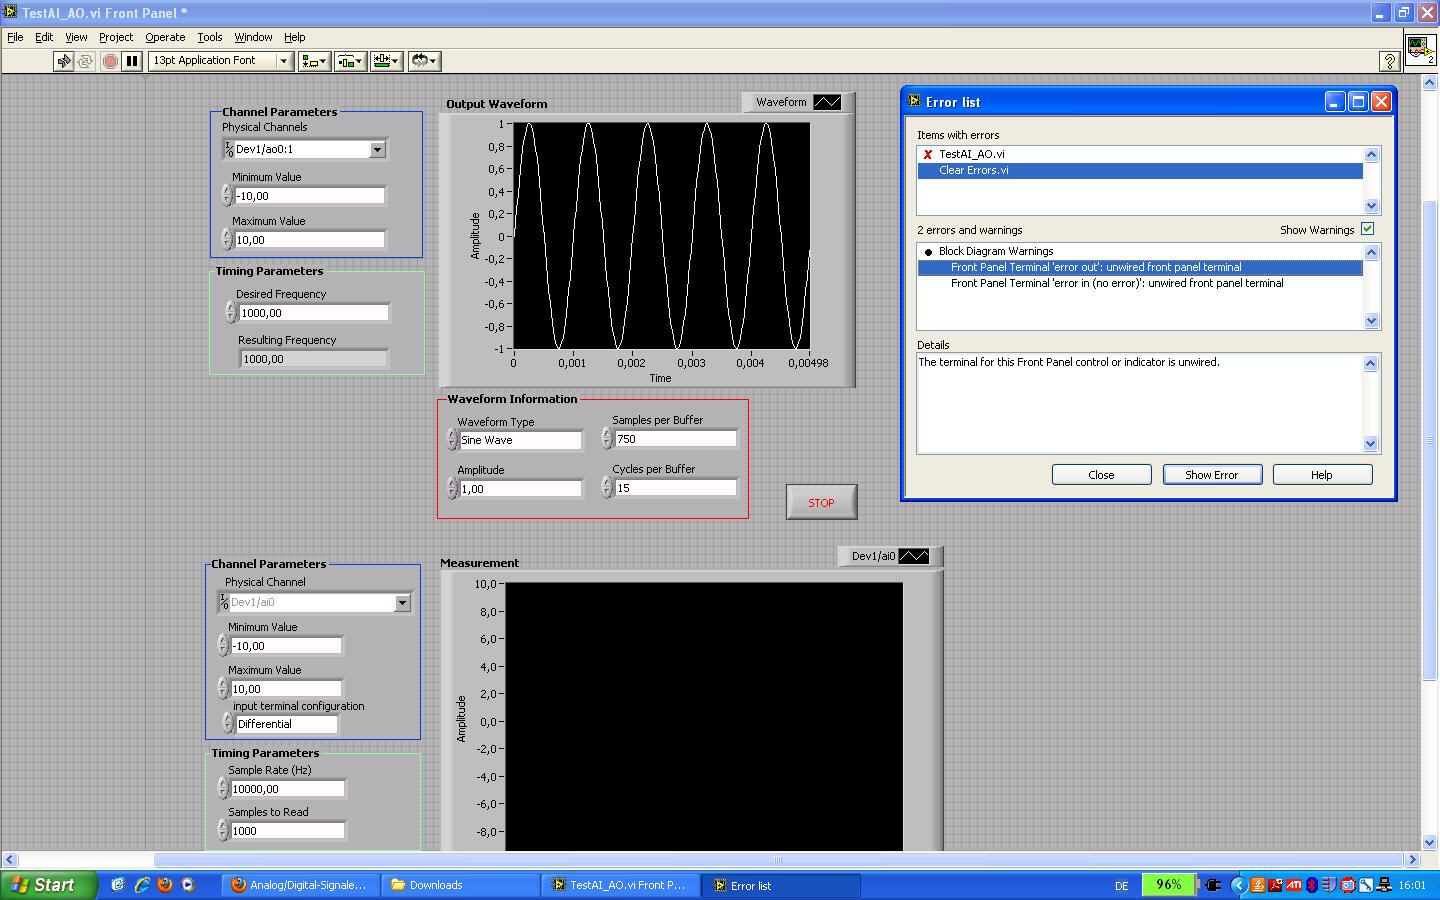The height and width of the screenshot is (900, 1440).
Task: Click the Show Error button
Action: [1211, 475]
